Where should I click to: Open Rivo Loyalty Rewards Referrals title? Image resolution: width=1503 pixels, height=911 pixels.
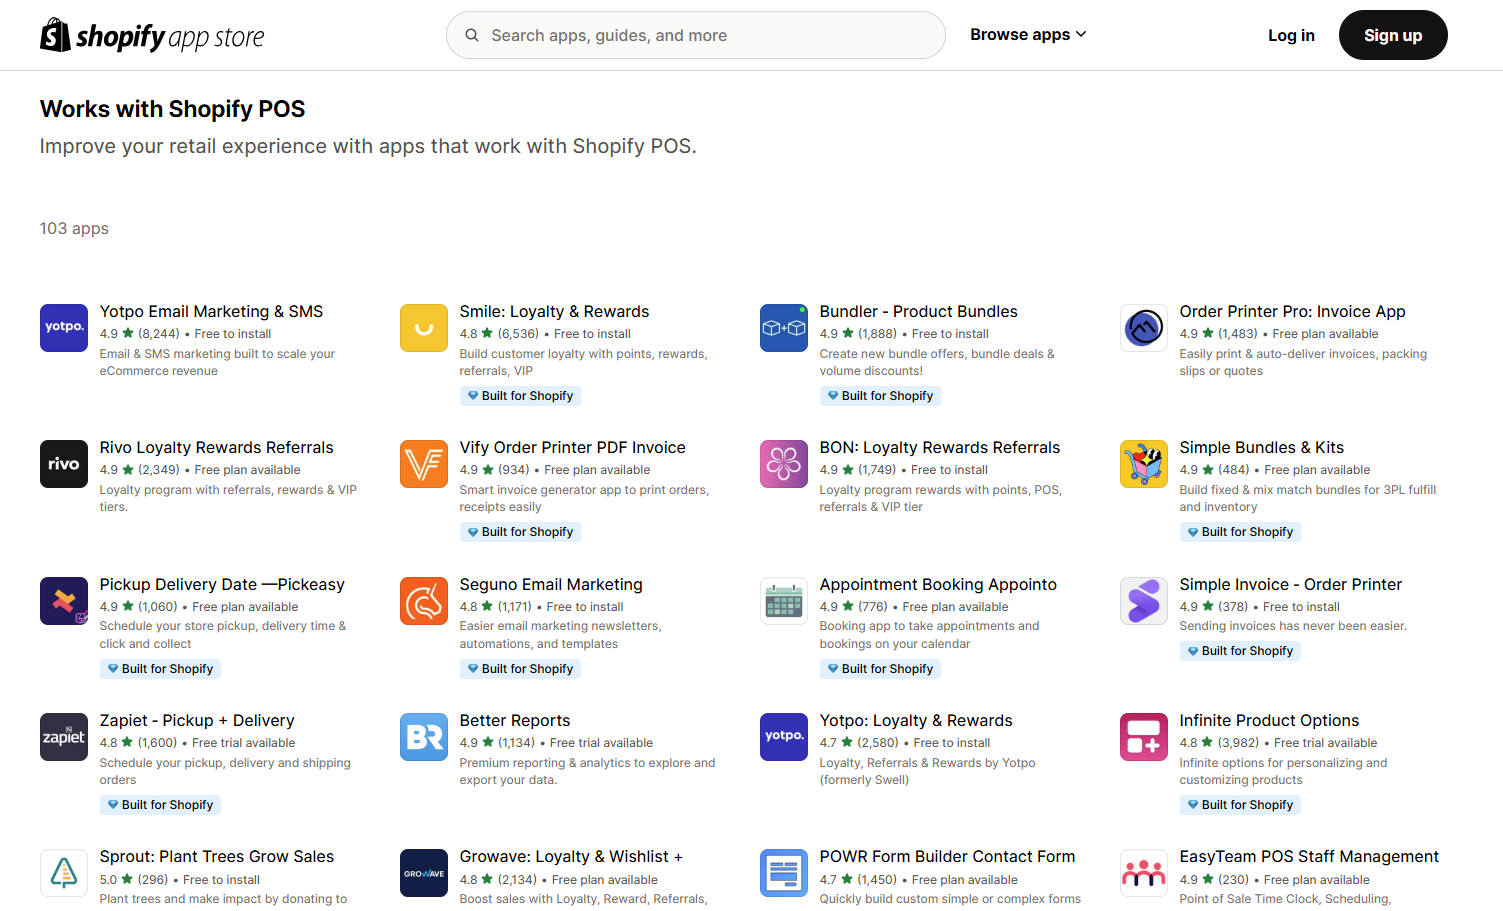[216, 447]
